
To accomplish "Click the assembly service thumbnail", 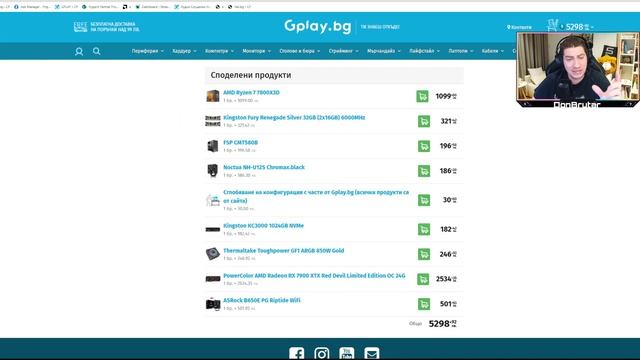I will click(x=213, y=200).
